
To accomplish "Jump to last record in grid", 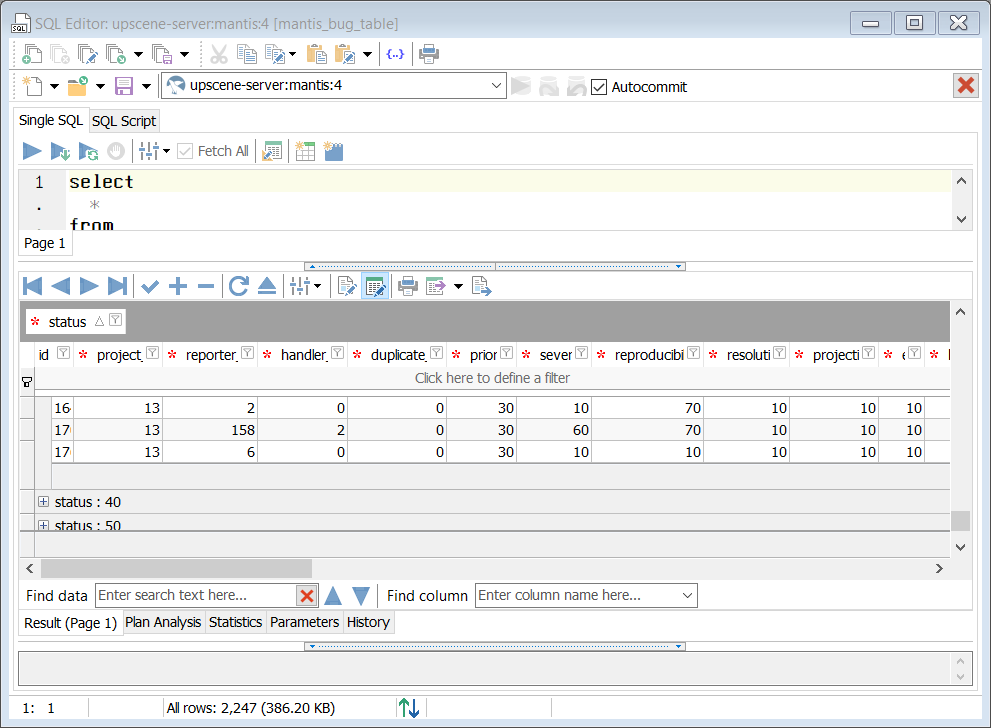I will (x=117, y=286).
